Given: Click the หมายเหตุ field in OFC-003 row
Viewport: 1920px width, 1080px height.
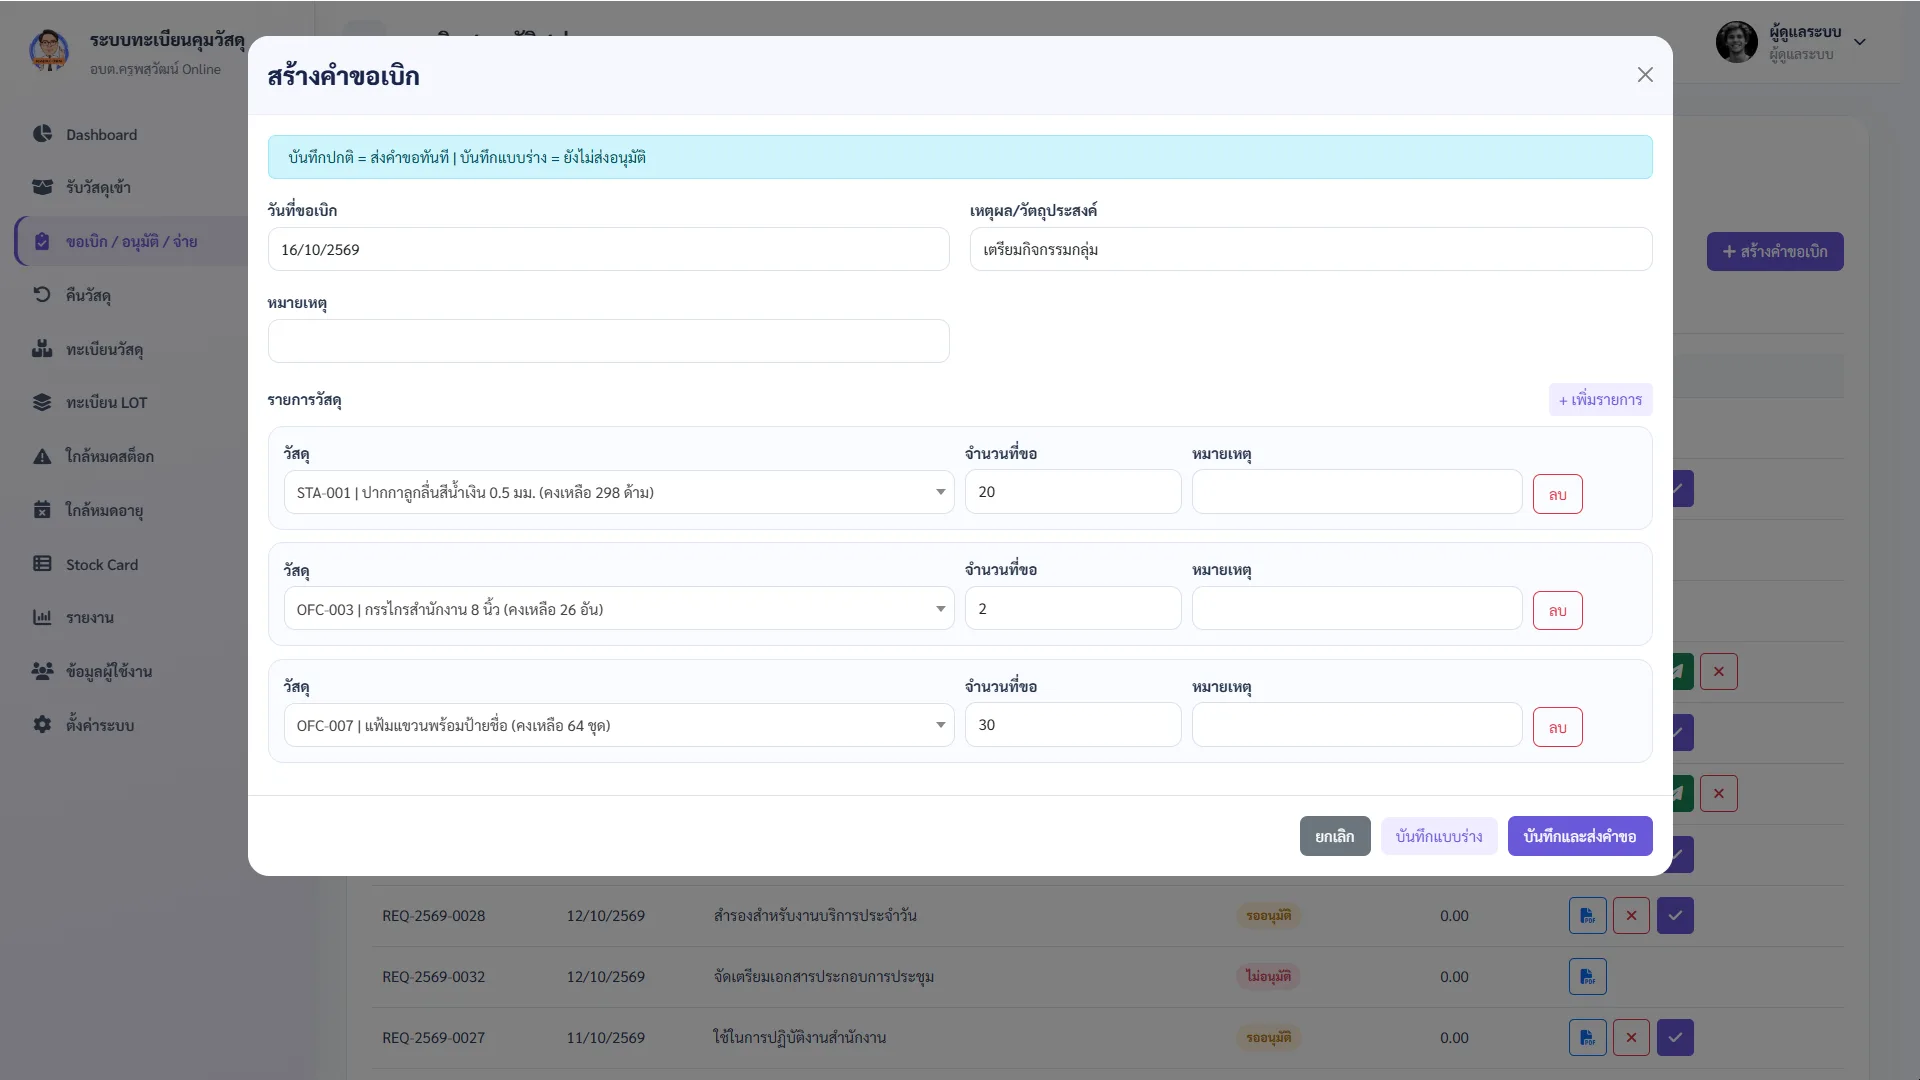Looking at the screenshot, I should [x=1357, y=609].
